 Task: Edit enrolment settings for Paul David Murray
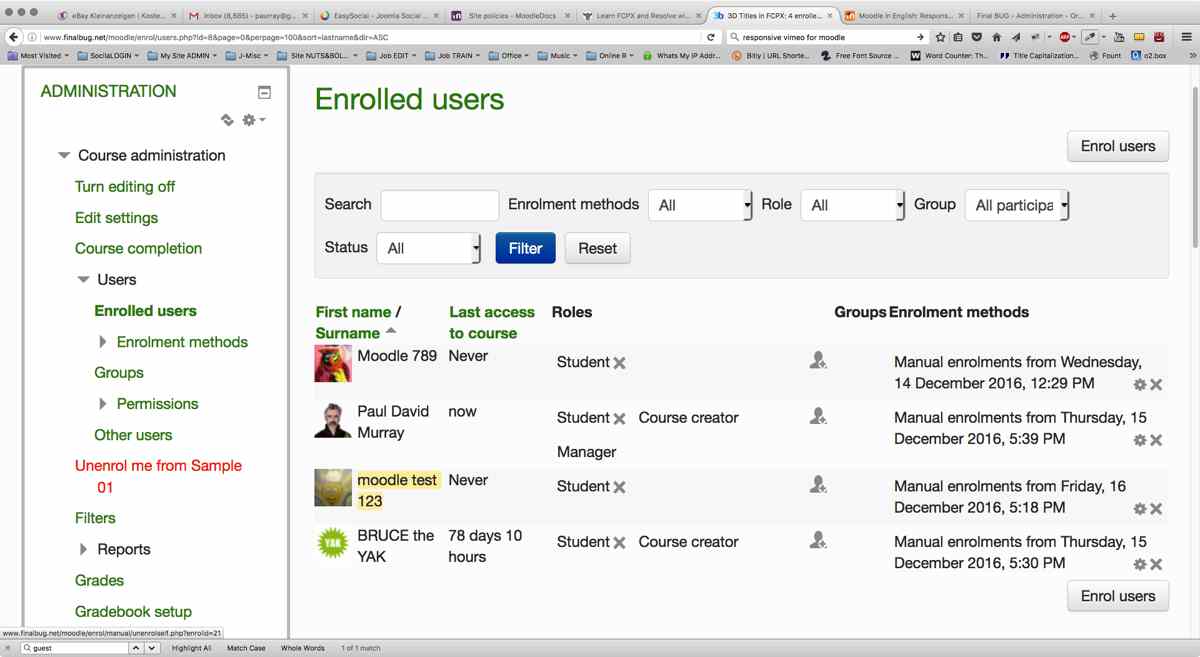[1139, 440]
